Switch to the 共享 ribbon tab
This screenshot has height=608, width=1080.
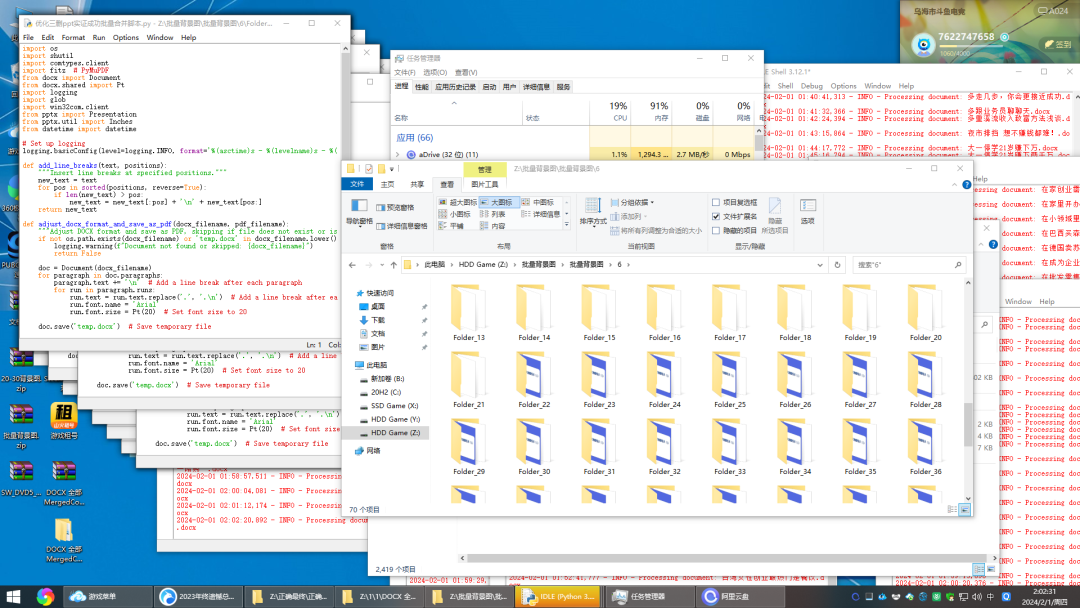(x=417, y=185)
